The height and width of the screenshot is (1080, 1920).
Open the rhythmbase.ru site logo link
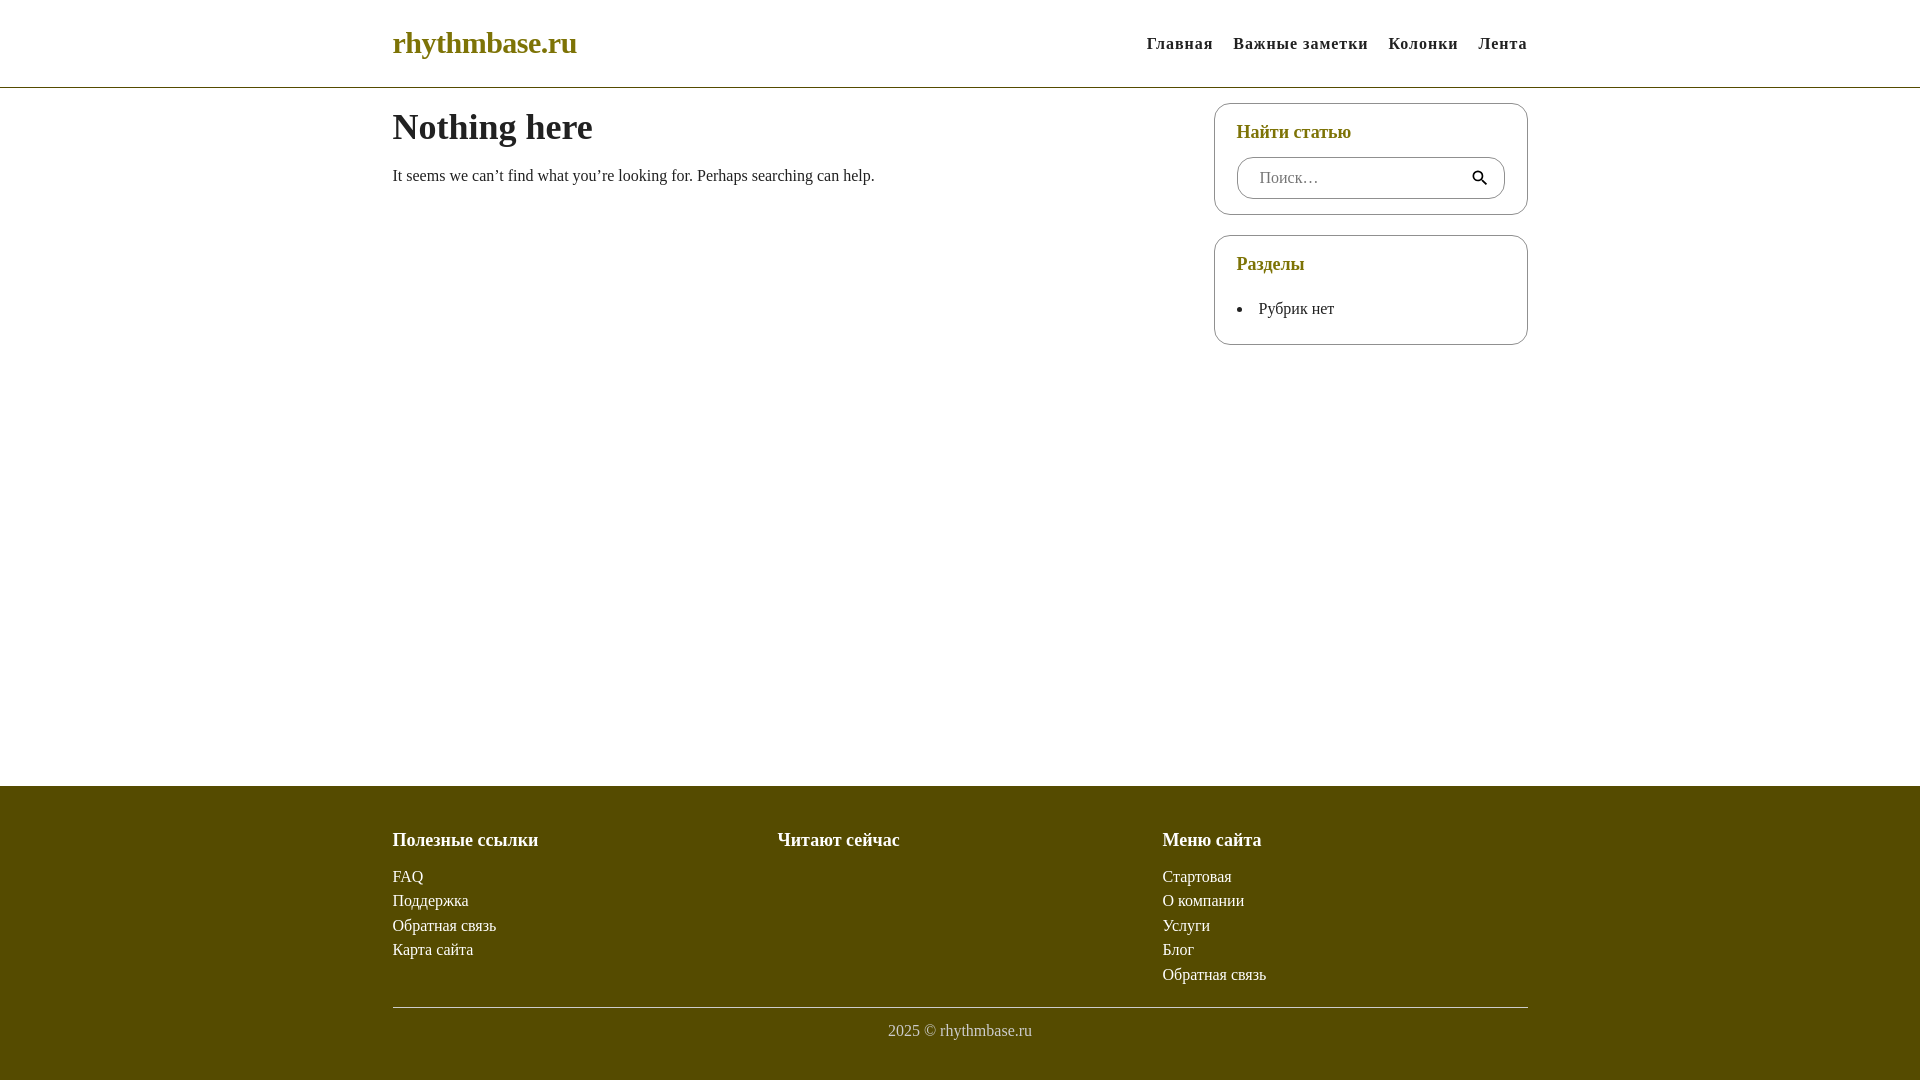(484, 43)
